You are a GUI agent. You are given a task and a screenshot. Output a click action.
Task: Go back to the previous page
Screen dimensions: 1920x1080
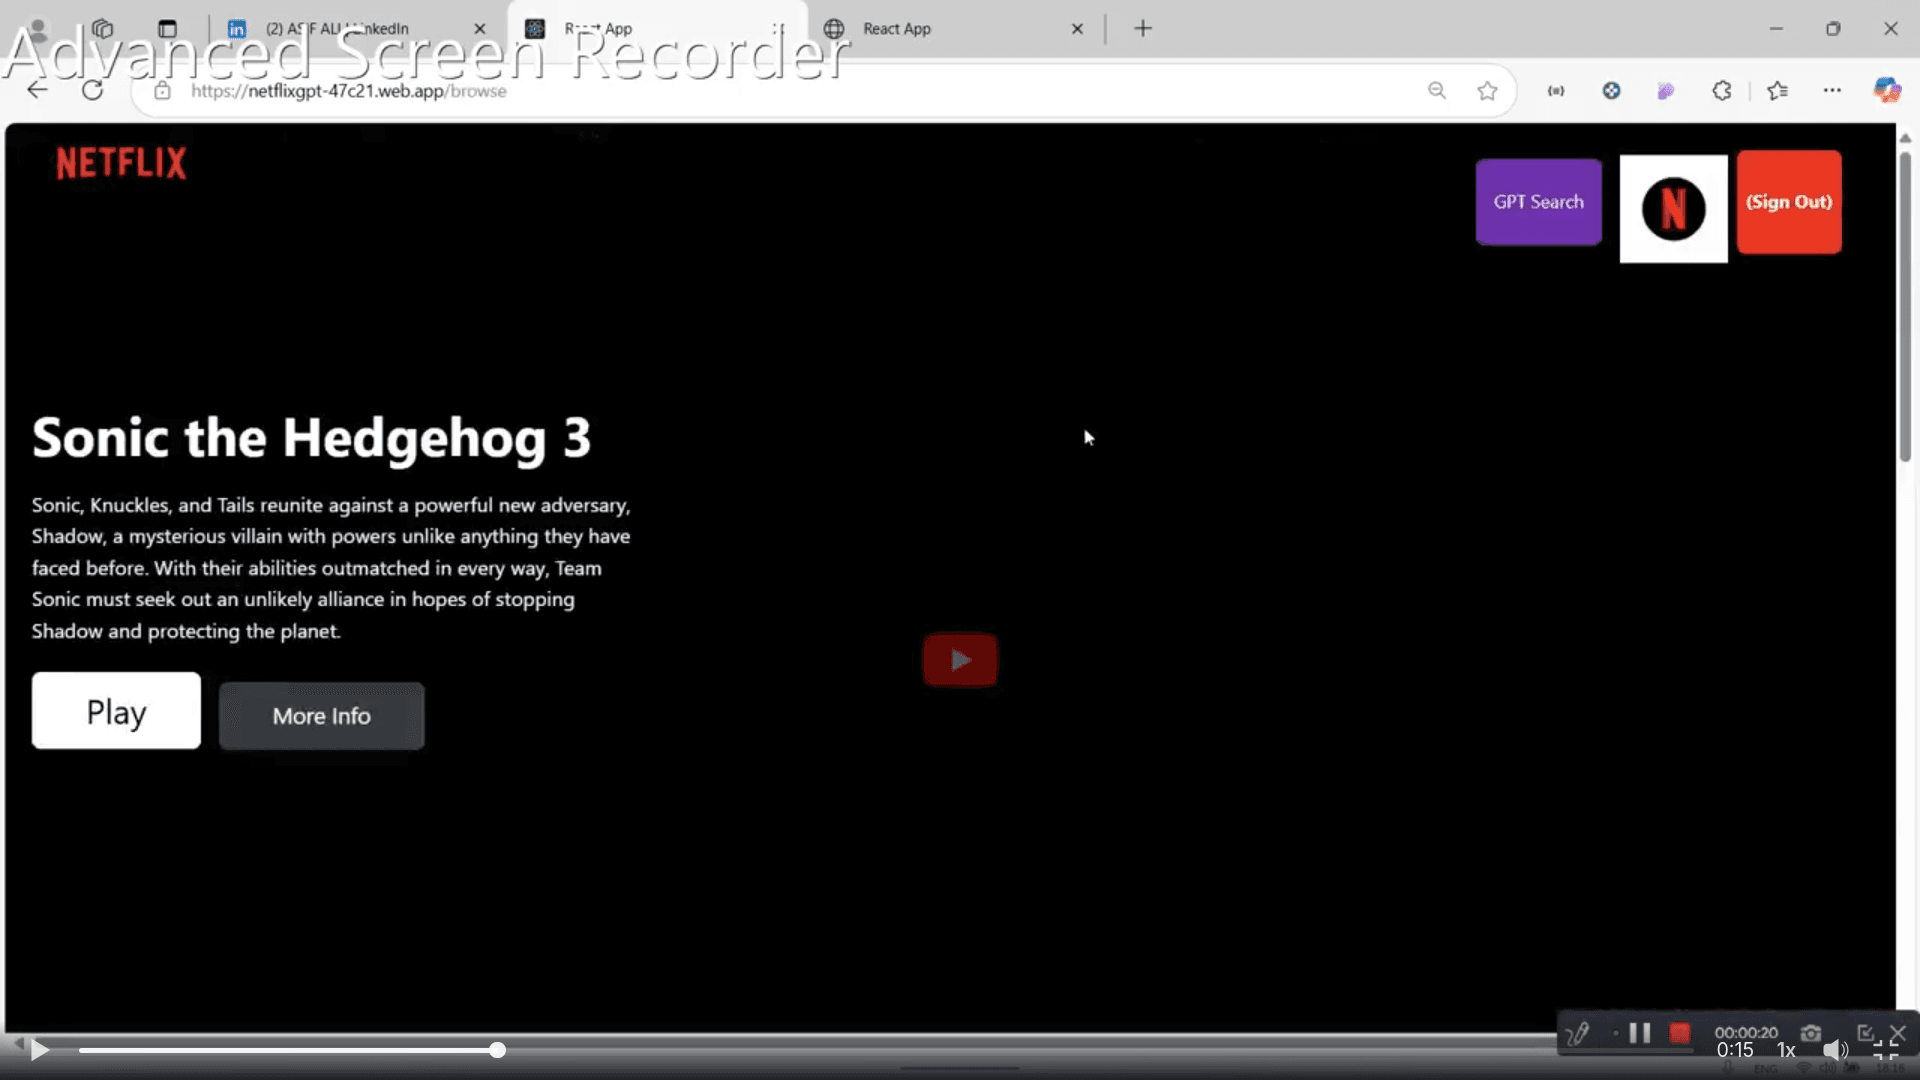(x=37, y=90)
